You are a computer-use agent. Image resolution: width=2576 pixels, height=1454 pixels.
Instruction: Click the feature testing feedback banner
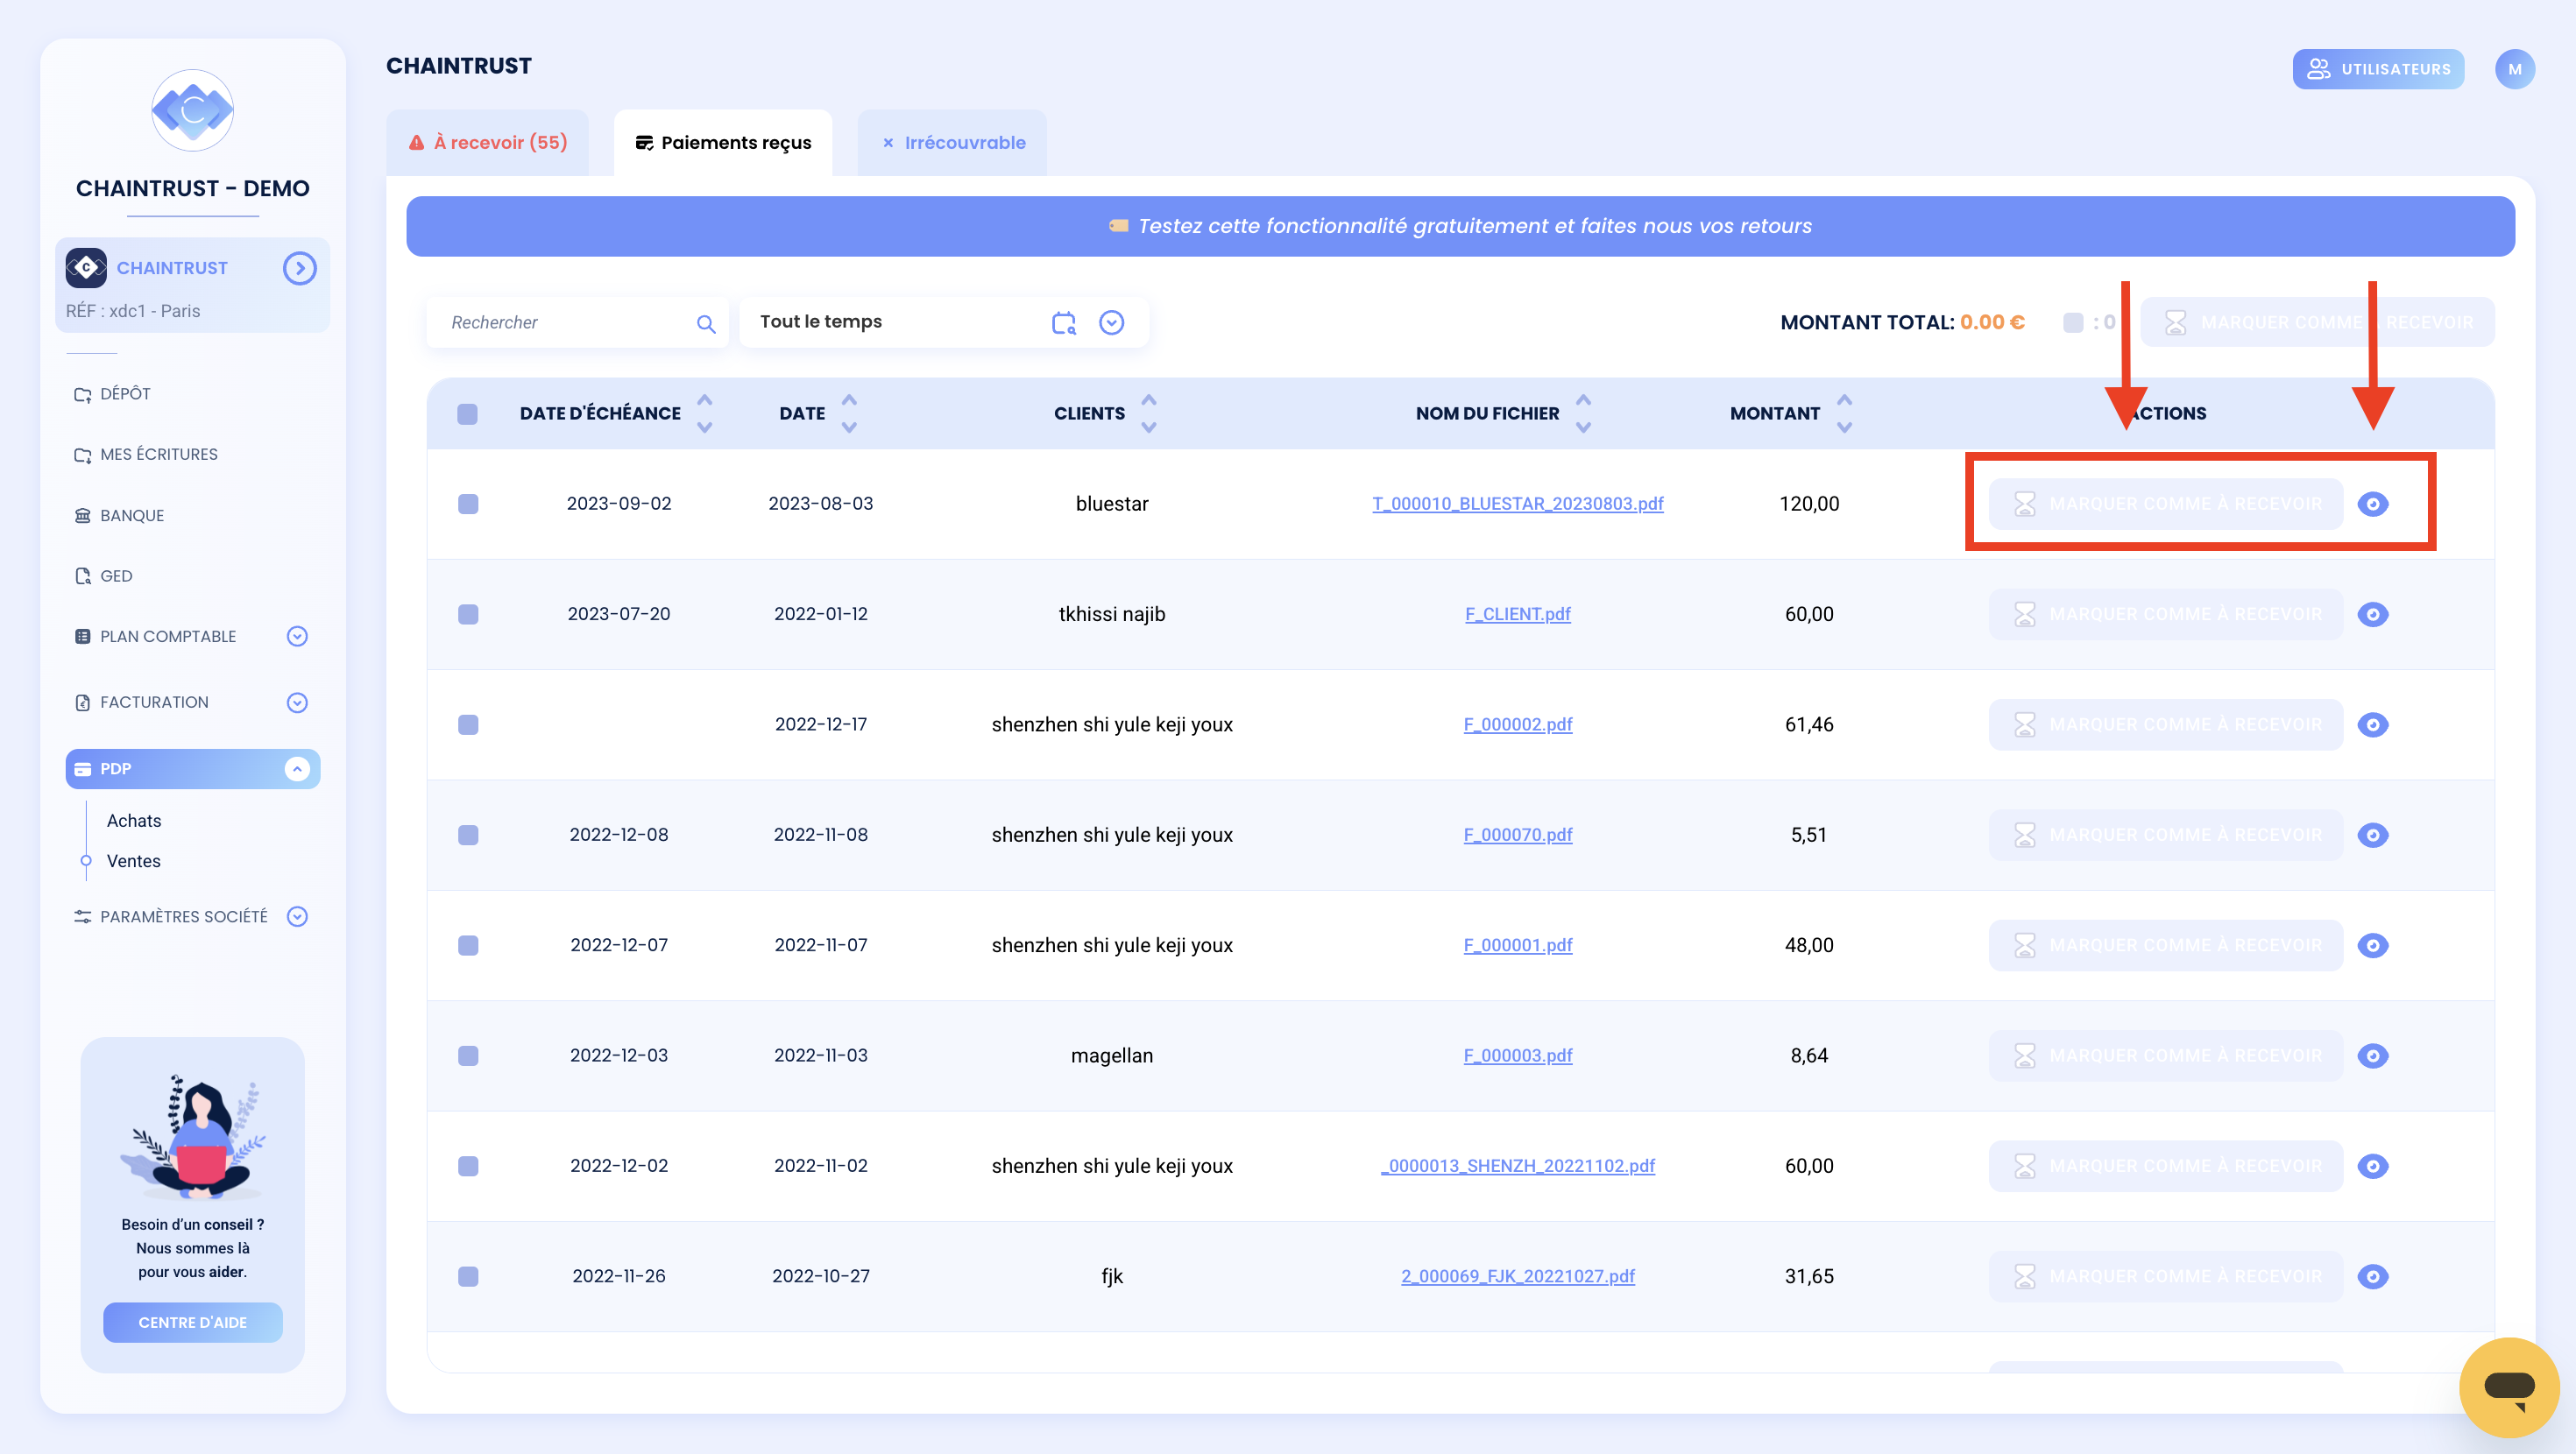1460,226
